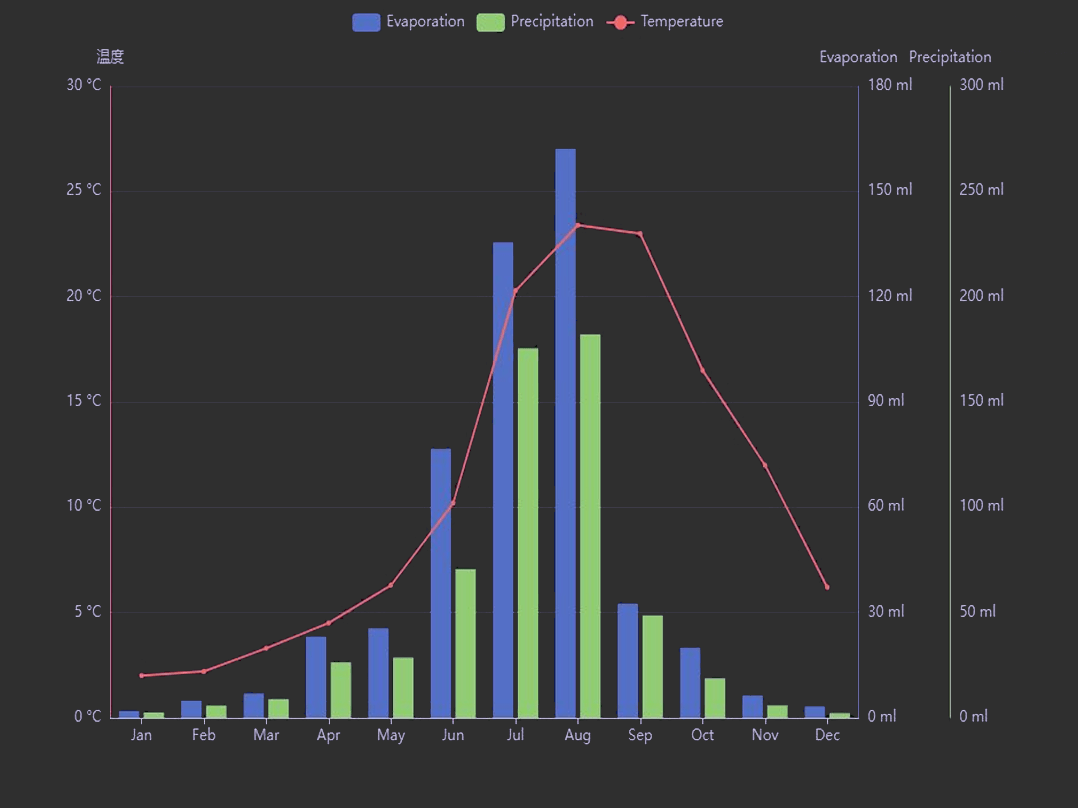Click the blue June evaporation bar
Viewport: 1078px width, 808px height.
pos(441,583)
